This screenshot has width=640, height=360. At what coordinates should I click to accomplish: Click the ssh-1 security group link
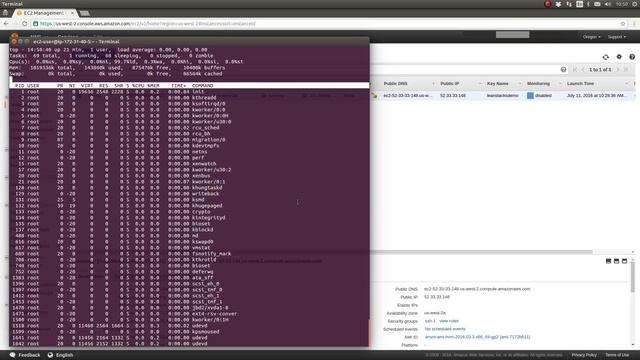pyautogui.click(x=429, y=321)
